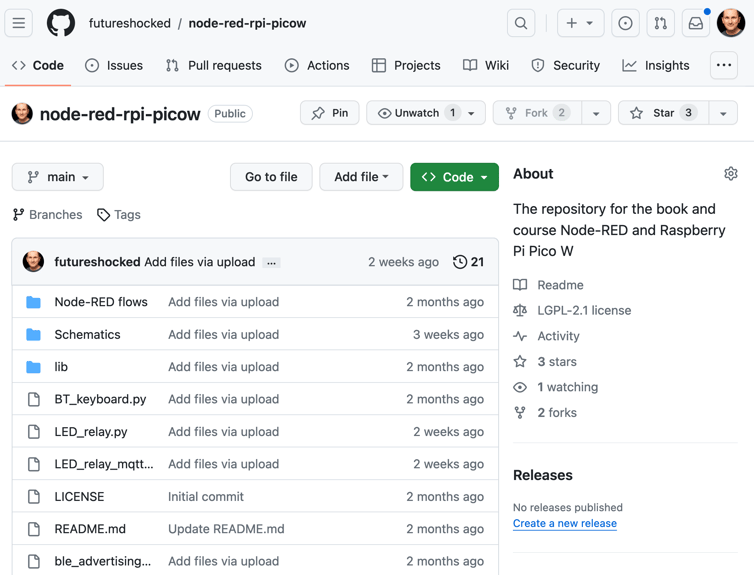Expand commit message ellipsis button
This screenshot has width=754, height=575.
(271, 262)
